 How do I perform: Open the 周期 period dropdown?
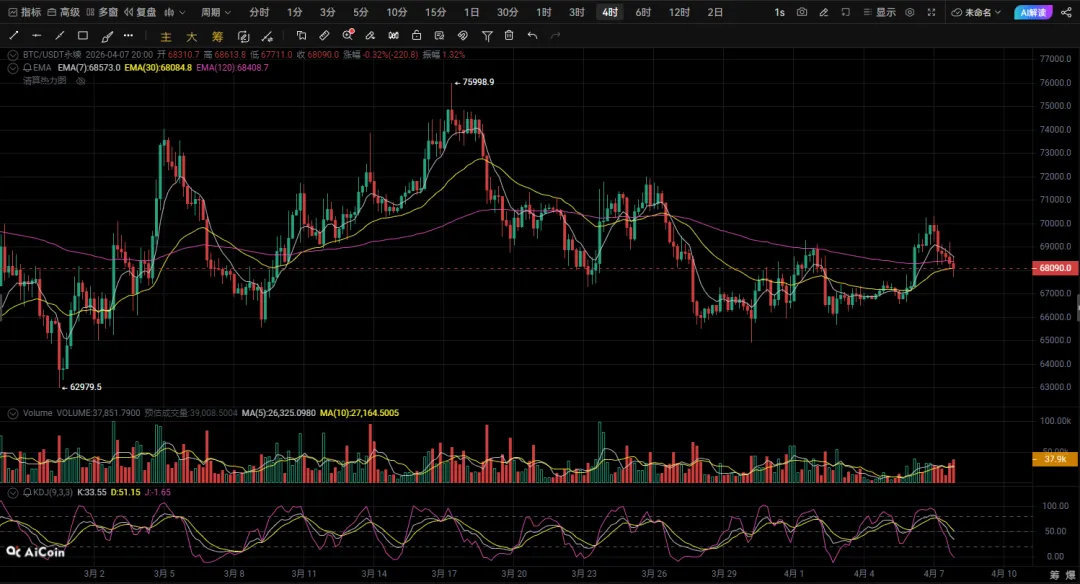216,12
